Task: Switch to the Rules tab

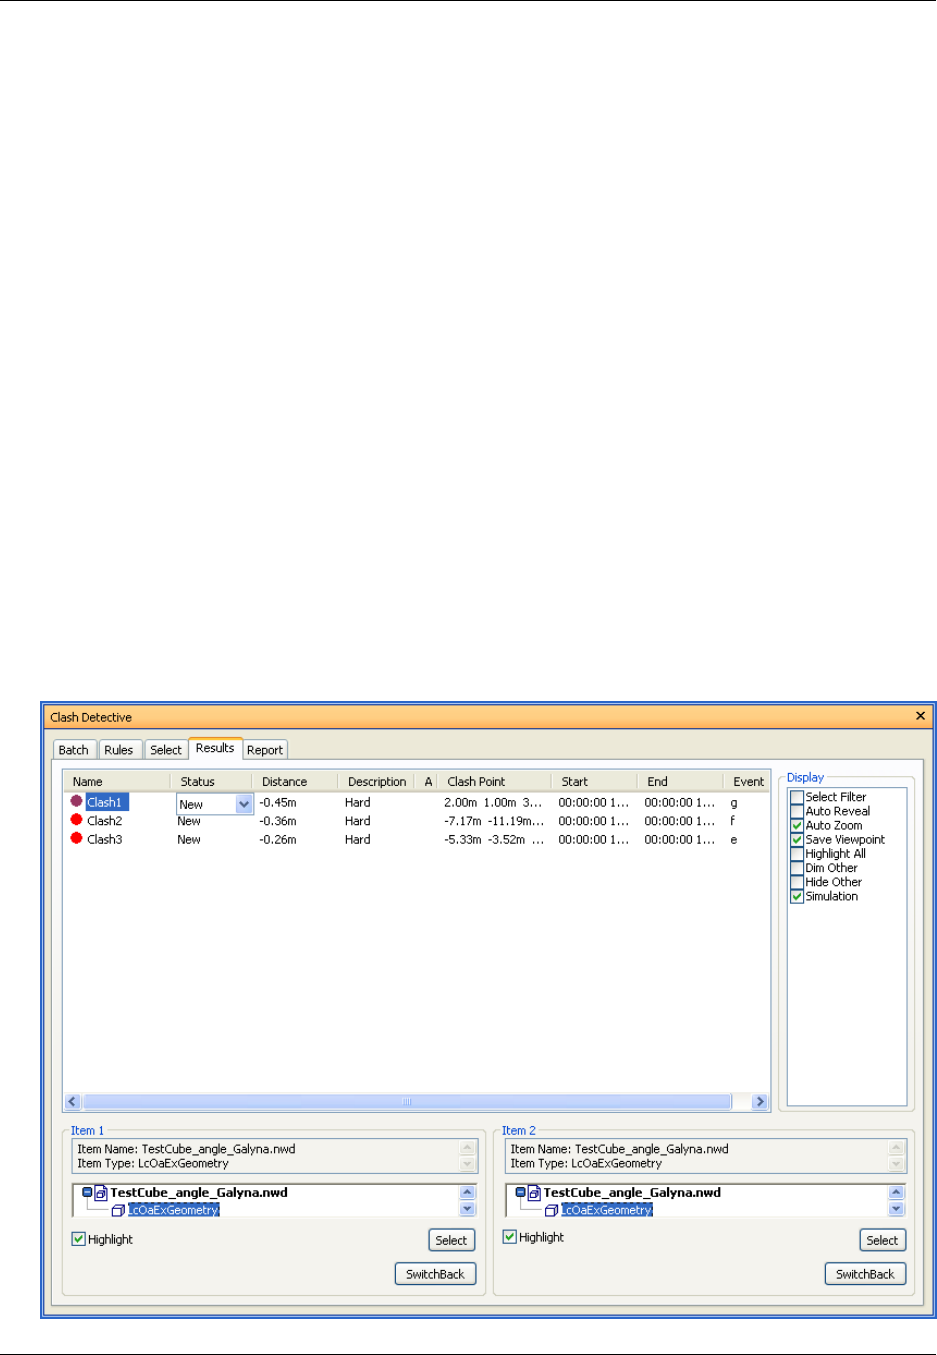Action: point(118,750)
